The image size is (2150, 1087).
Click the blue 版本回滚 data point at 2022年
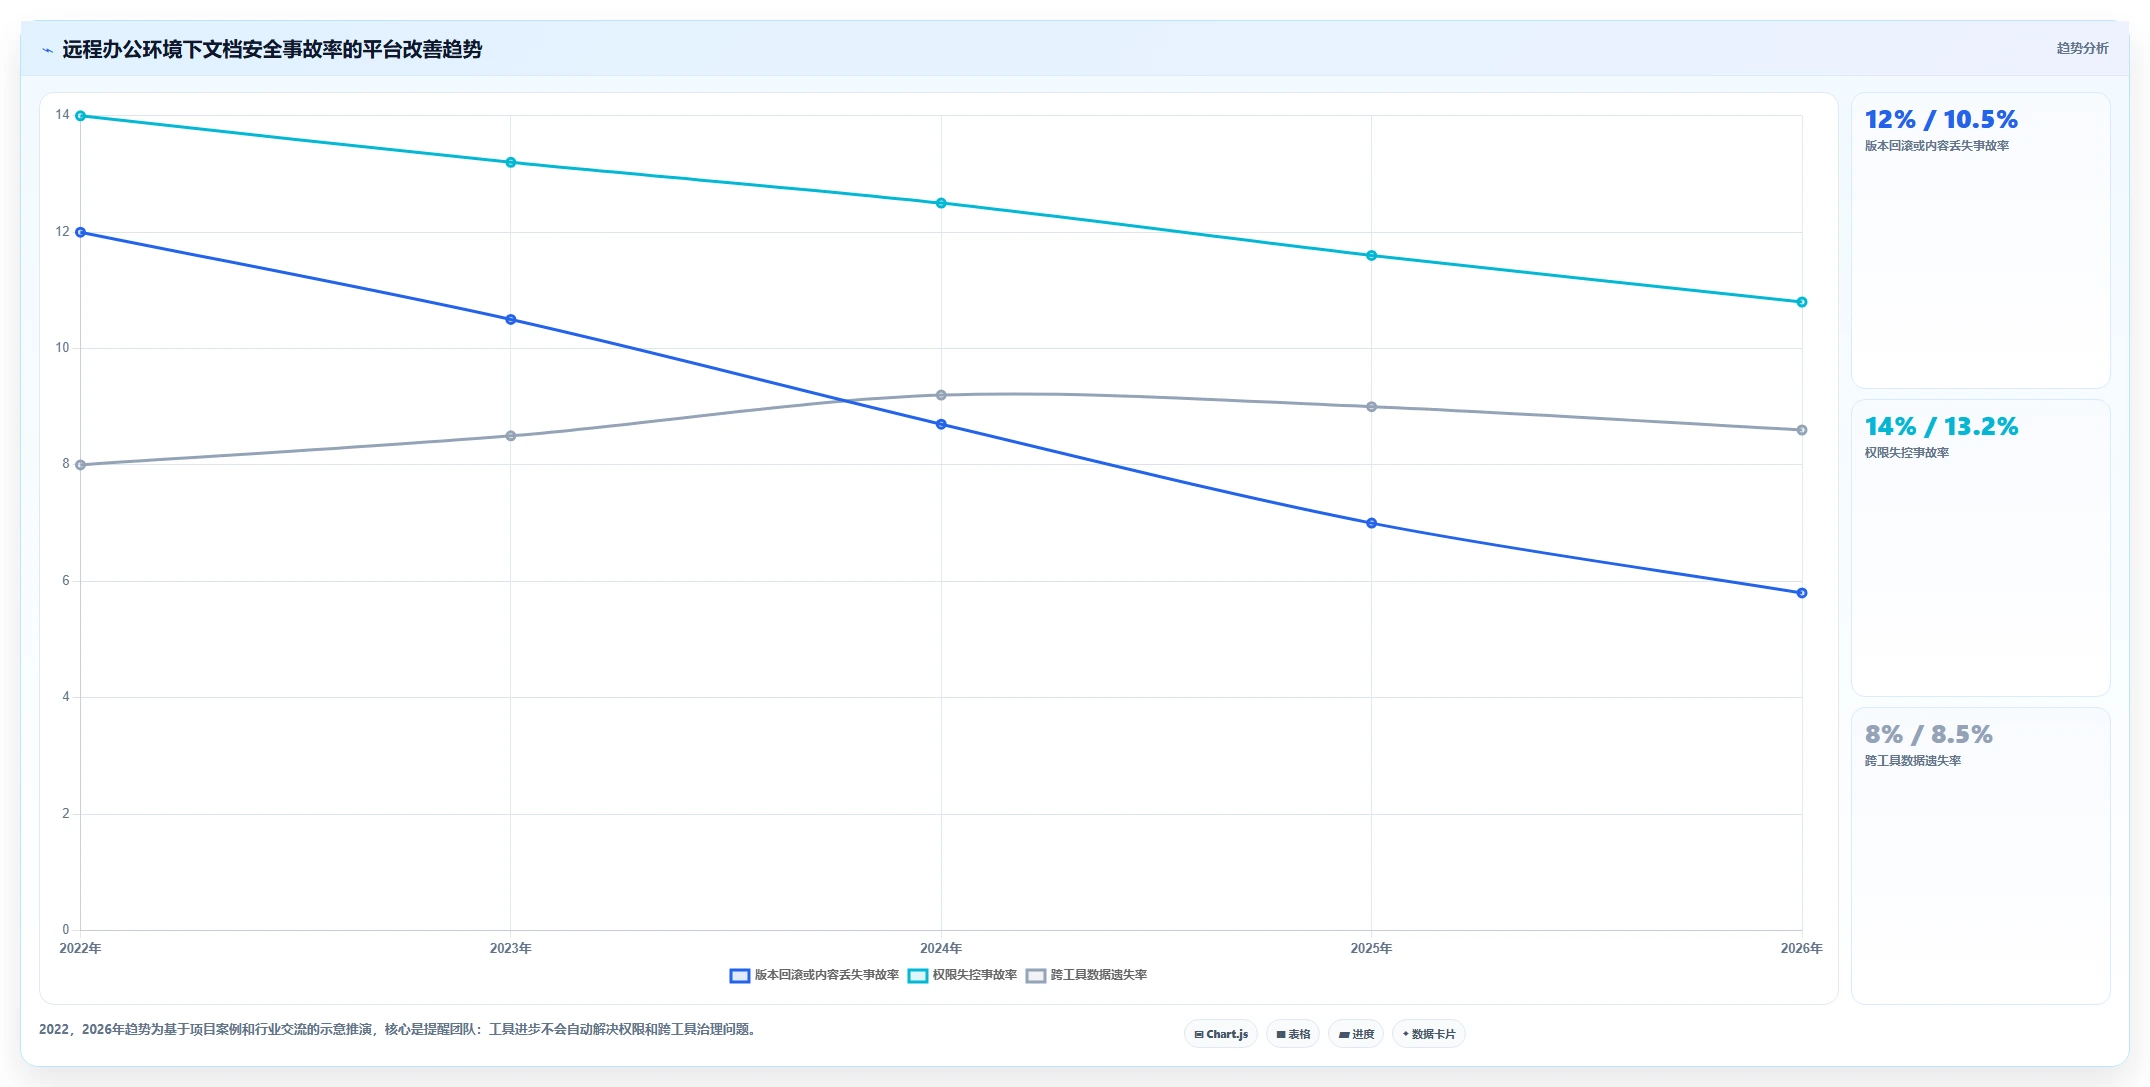81,232
